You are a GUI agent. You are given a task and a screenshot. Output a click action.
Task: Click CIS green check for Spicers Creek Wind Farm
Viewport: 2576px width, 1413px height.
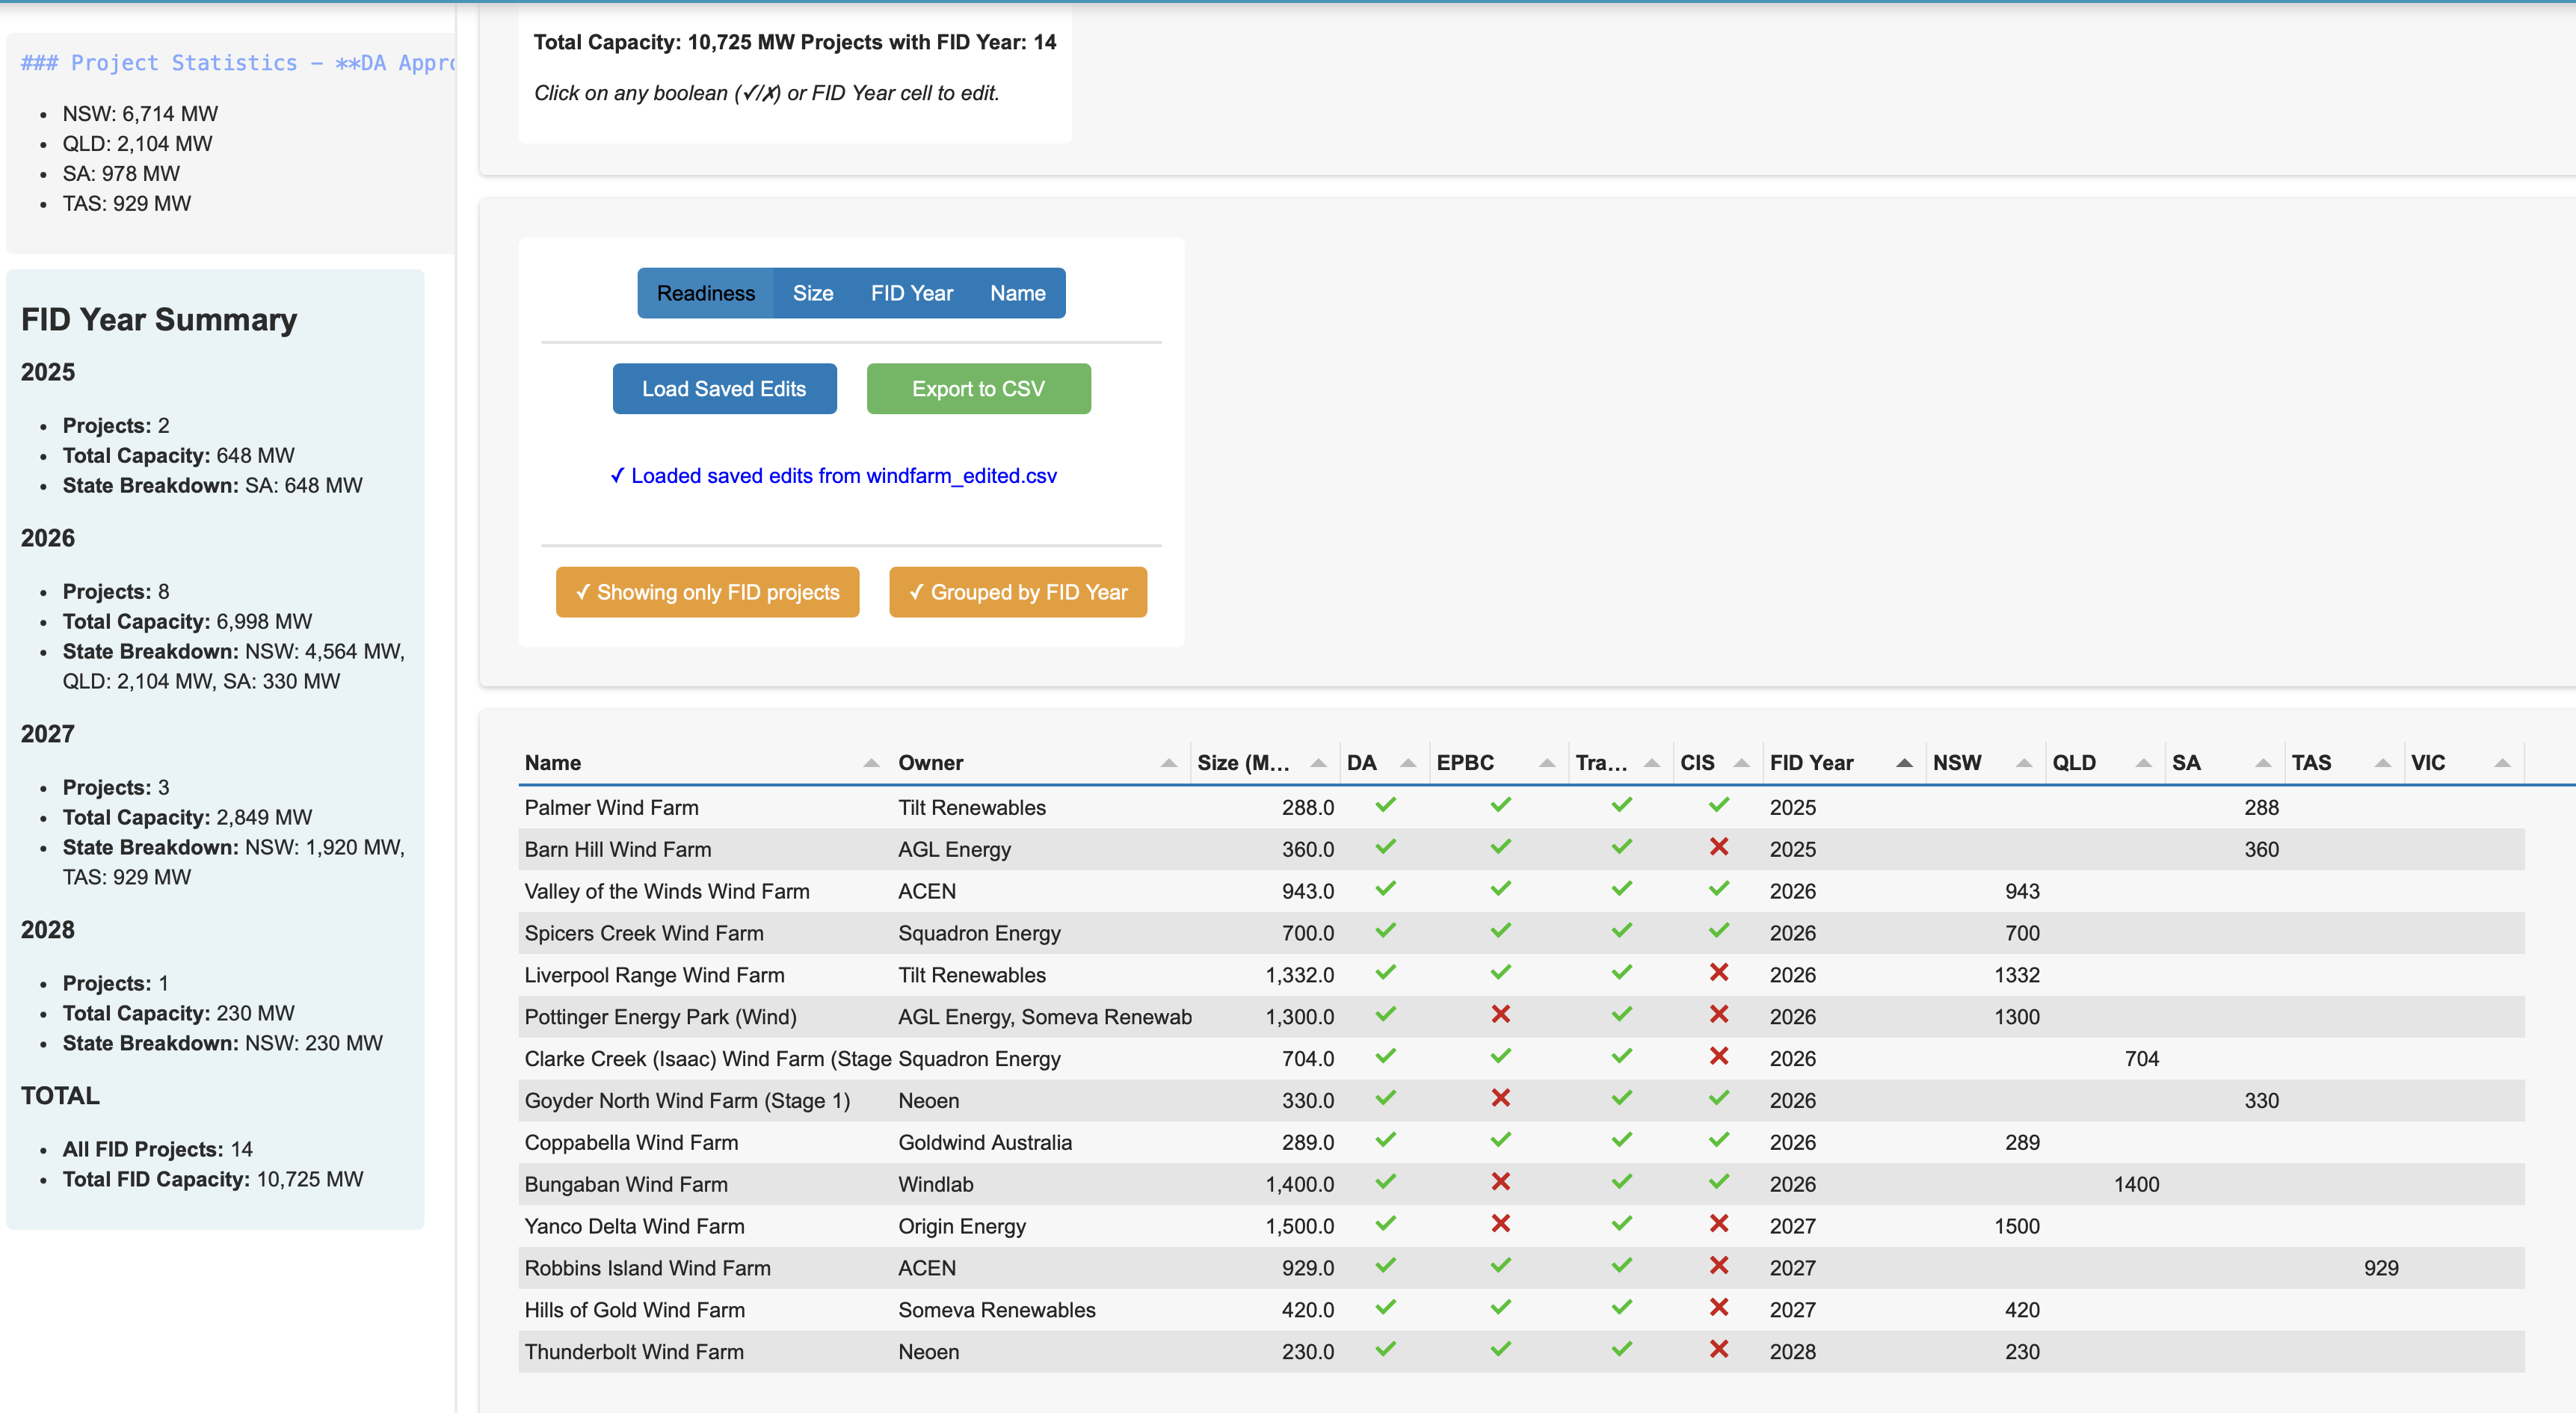pyautogui.click(x=1718, y=931)
